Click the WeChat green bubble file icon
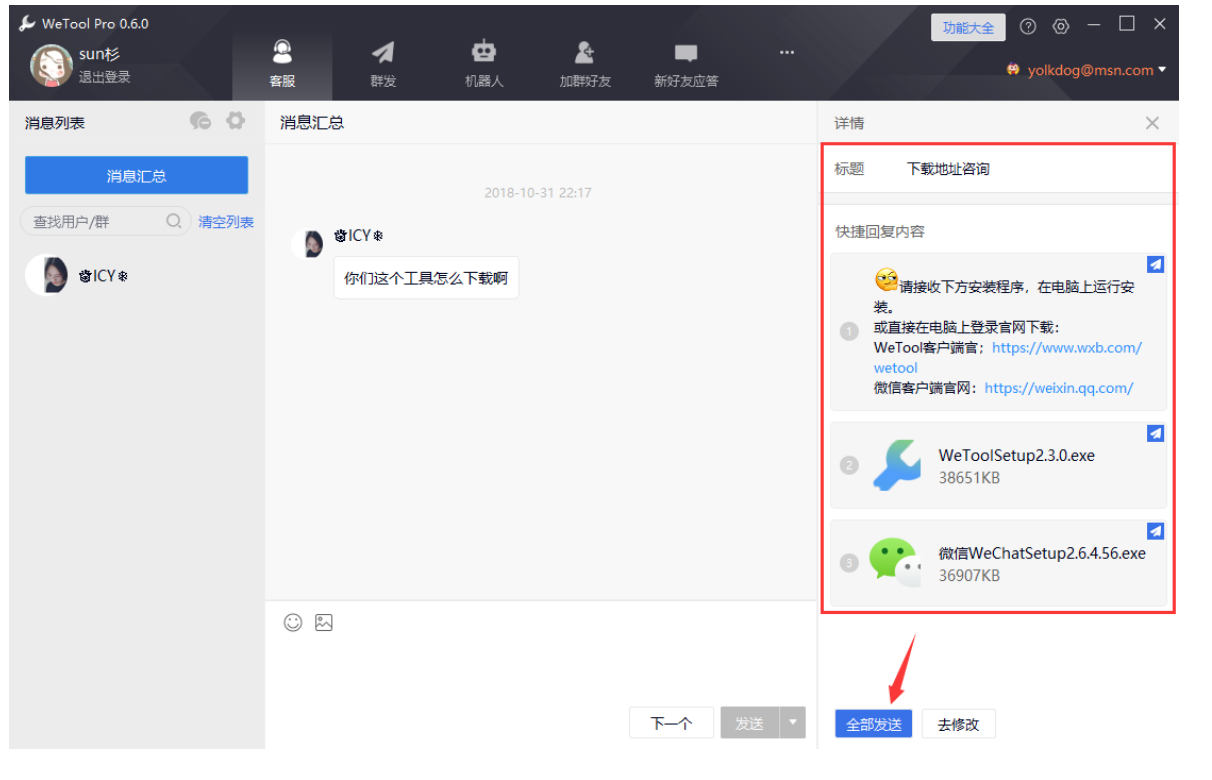 (x=895, y=562)
